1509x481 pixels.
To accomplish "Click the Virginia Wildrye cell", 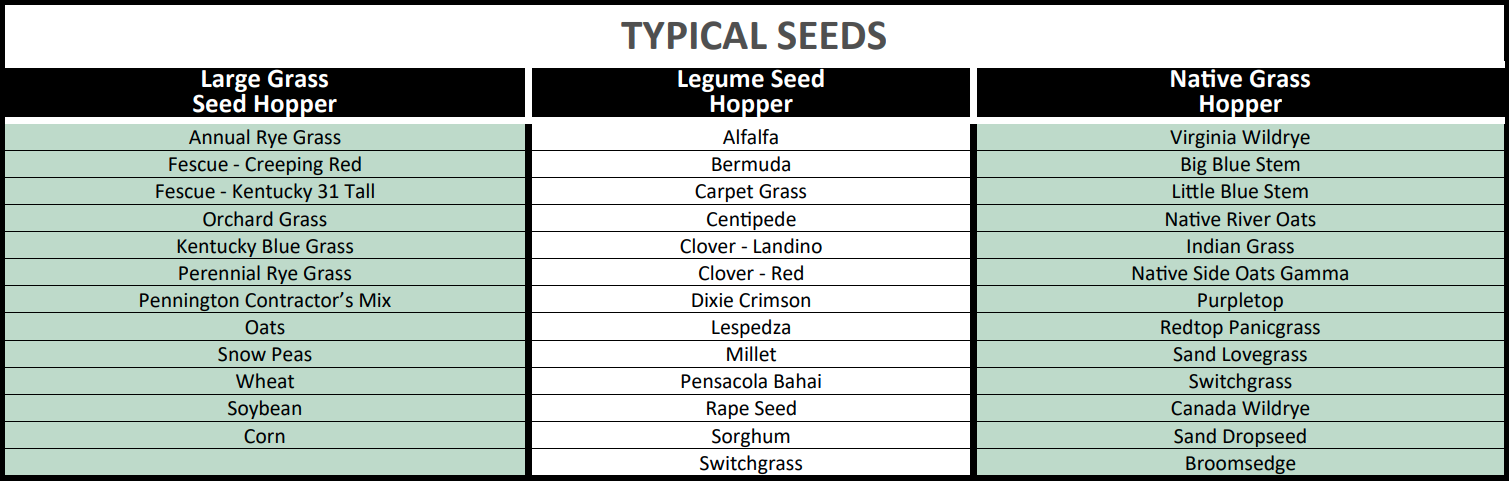I will [1240, 137].
